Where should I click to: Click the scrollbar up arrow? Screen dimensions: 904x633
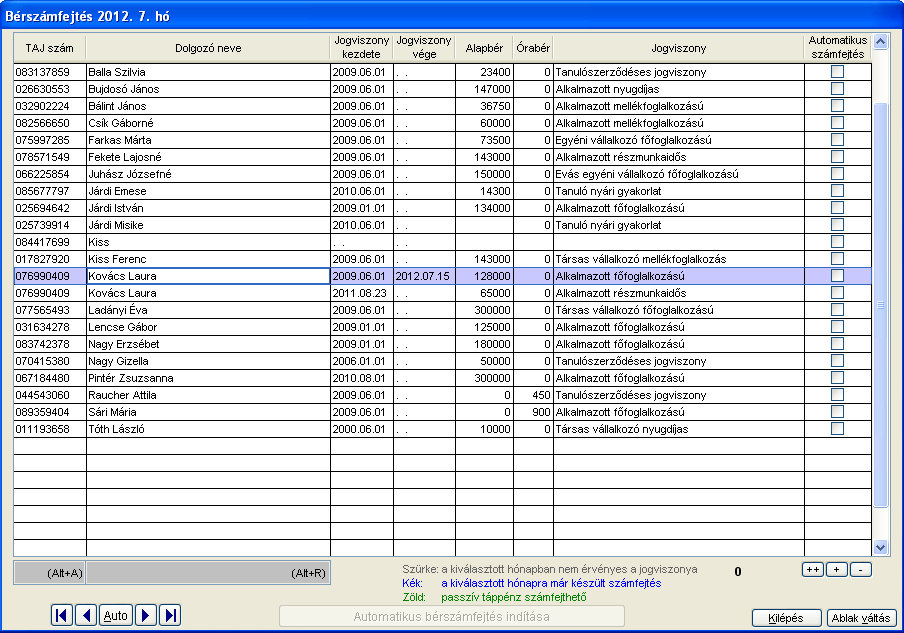tap(880, 42)
